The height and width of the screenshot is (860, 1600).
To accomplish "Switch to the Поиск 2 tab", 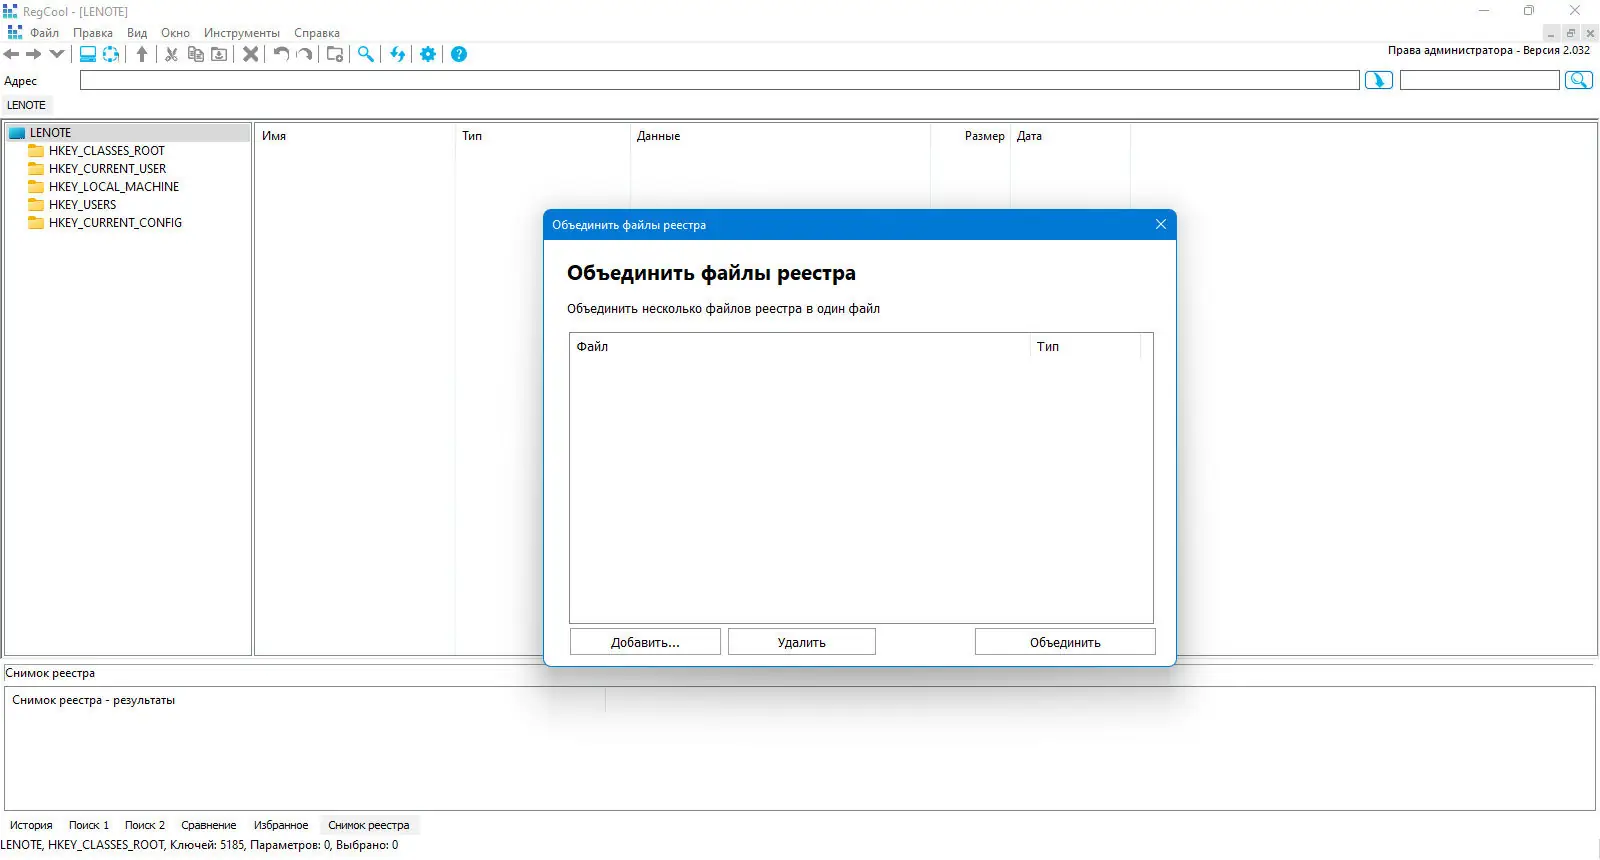I will [x=145, y=825].
